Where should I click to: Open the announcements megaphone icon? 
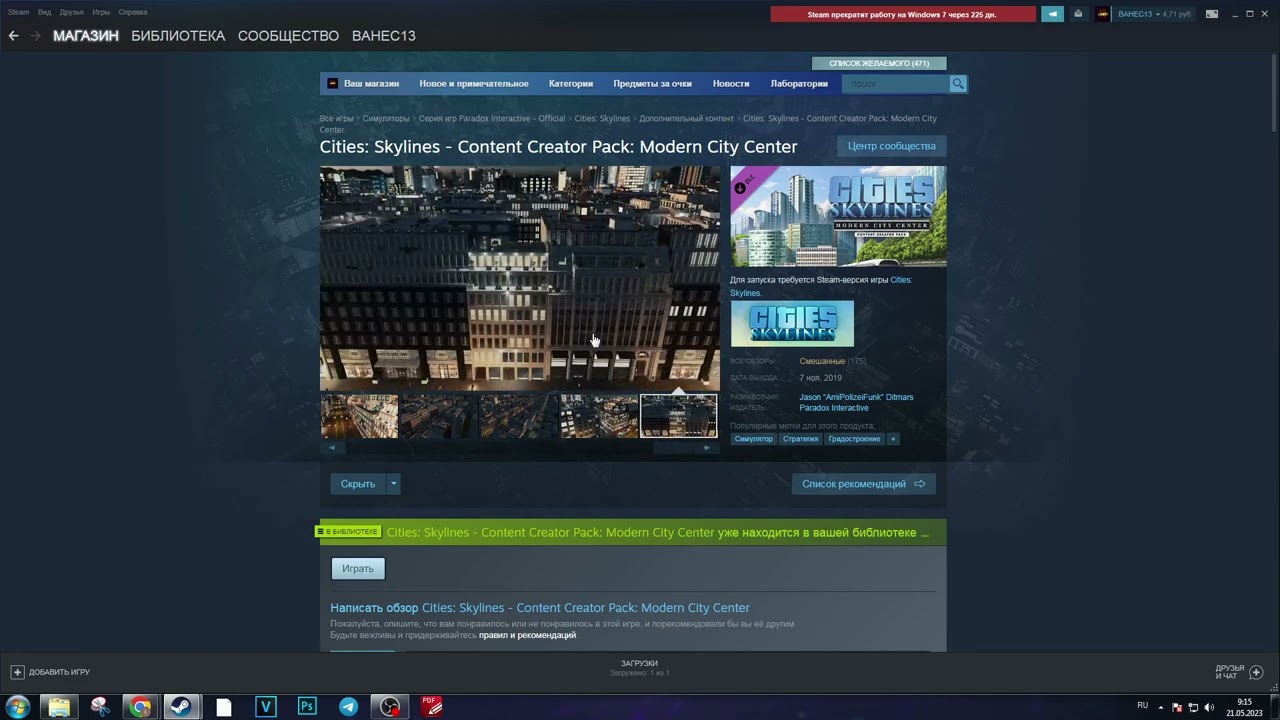(1052, 14)
